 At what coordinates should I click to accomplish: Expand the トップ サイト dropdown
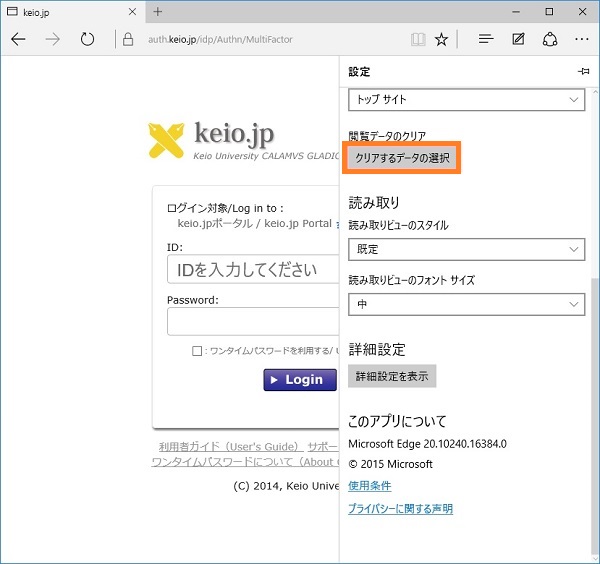coord(466,100)
